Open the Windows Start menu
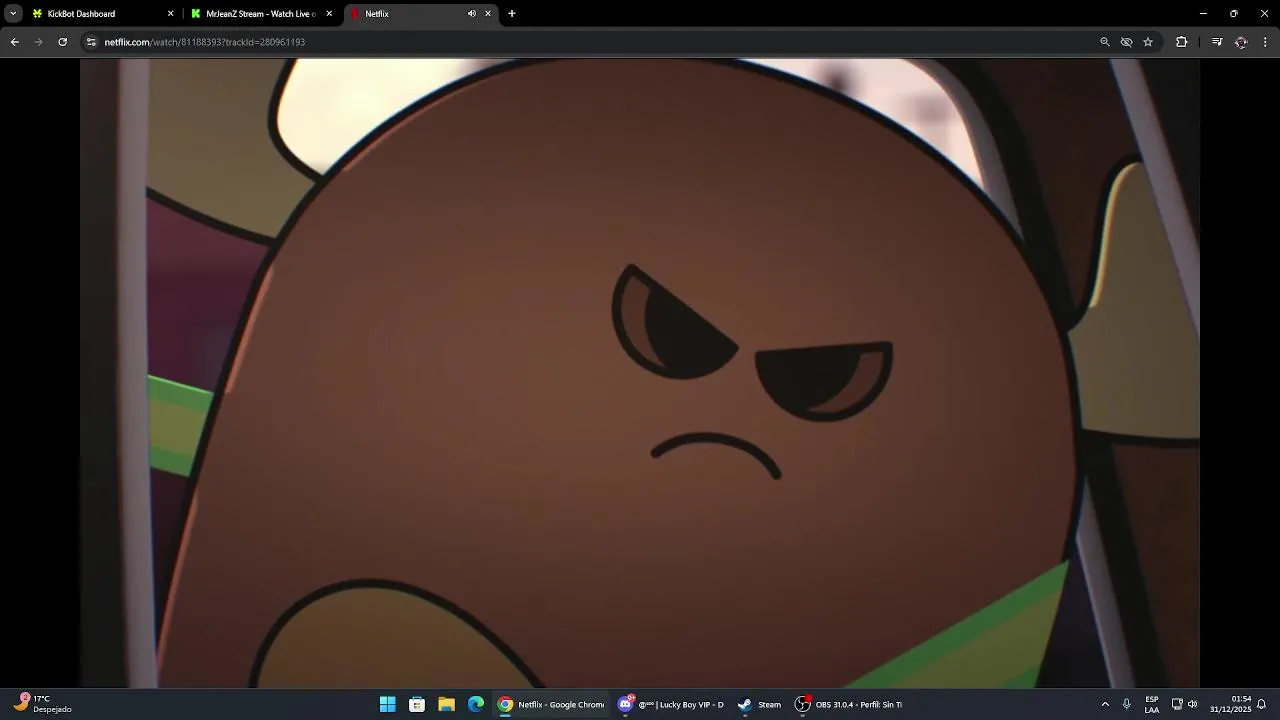 (x=387, y=704)
